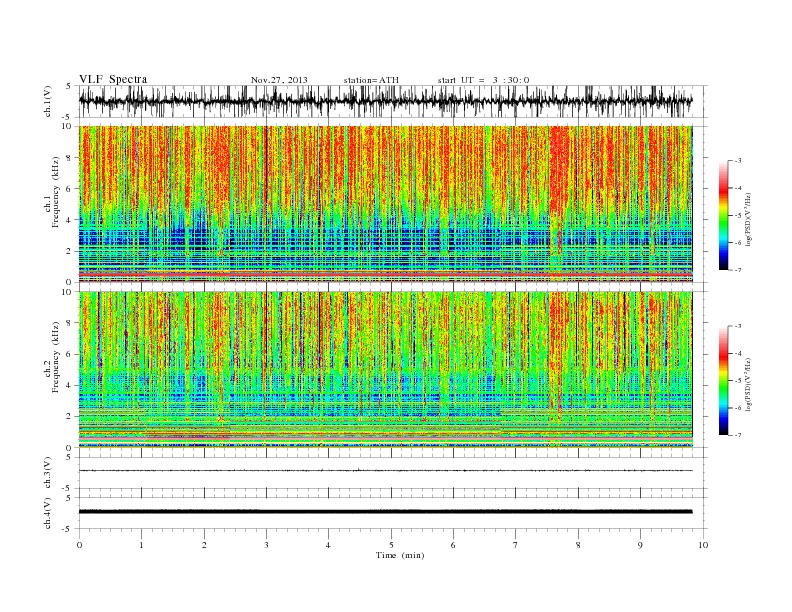Screen dimensions: 792x612
Task: Click the "2" kHz tick of ch.2 spectrogram
Action: 69,417
